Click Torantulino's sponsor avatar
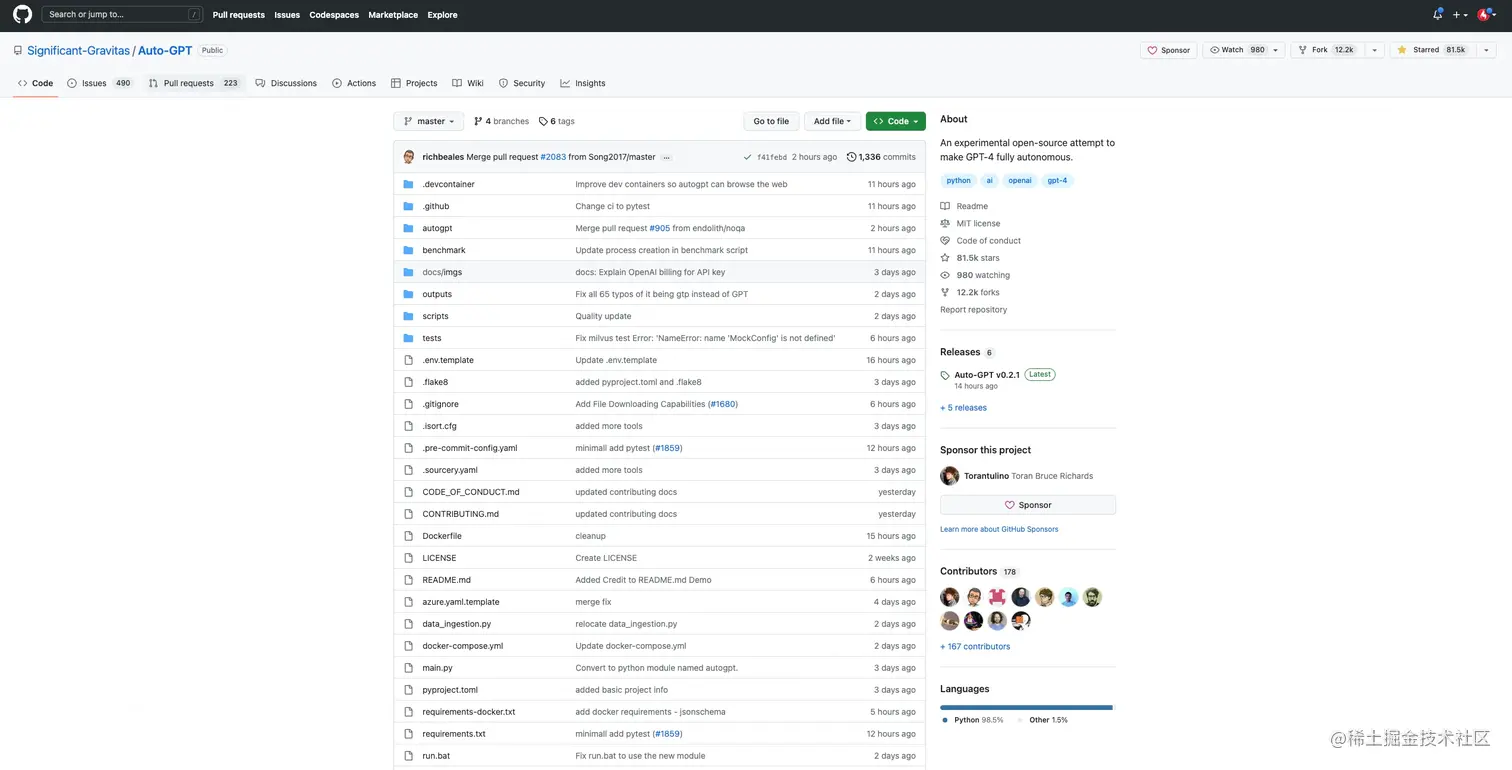The height and width of the screenshot is (770, 1512). tap(949, 476)
